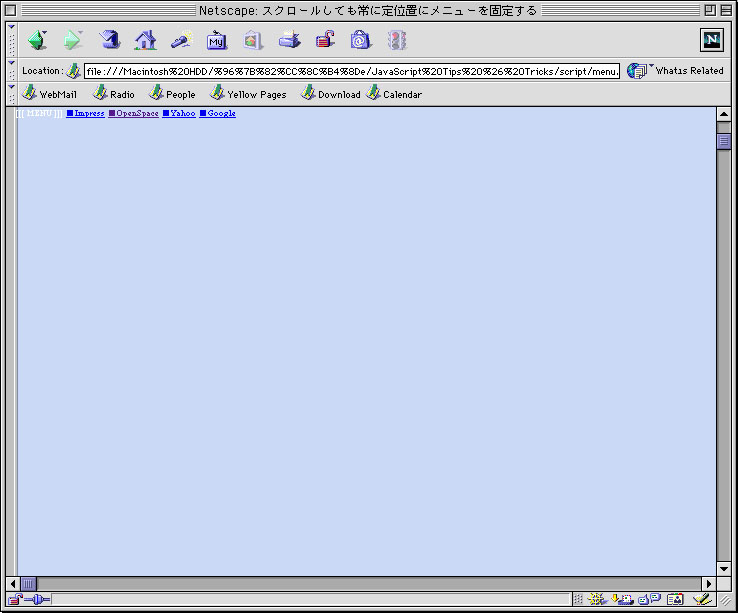Open My Netscape toolbar button
Viewport: 738px width, 613px height.
pos(217,40)
